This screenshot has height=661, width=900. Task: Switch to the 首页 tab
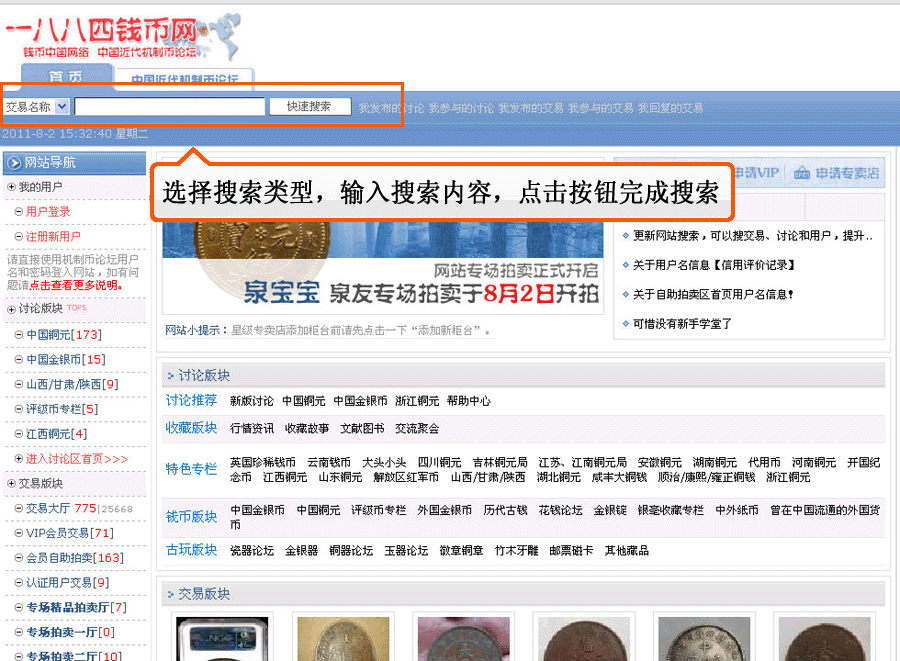[x=65, y=78]
